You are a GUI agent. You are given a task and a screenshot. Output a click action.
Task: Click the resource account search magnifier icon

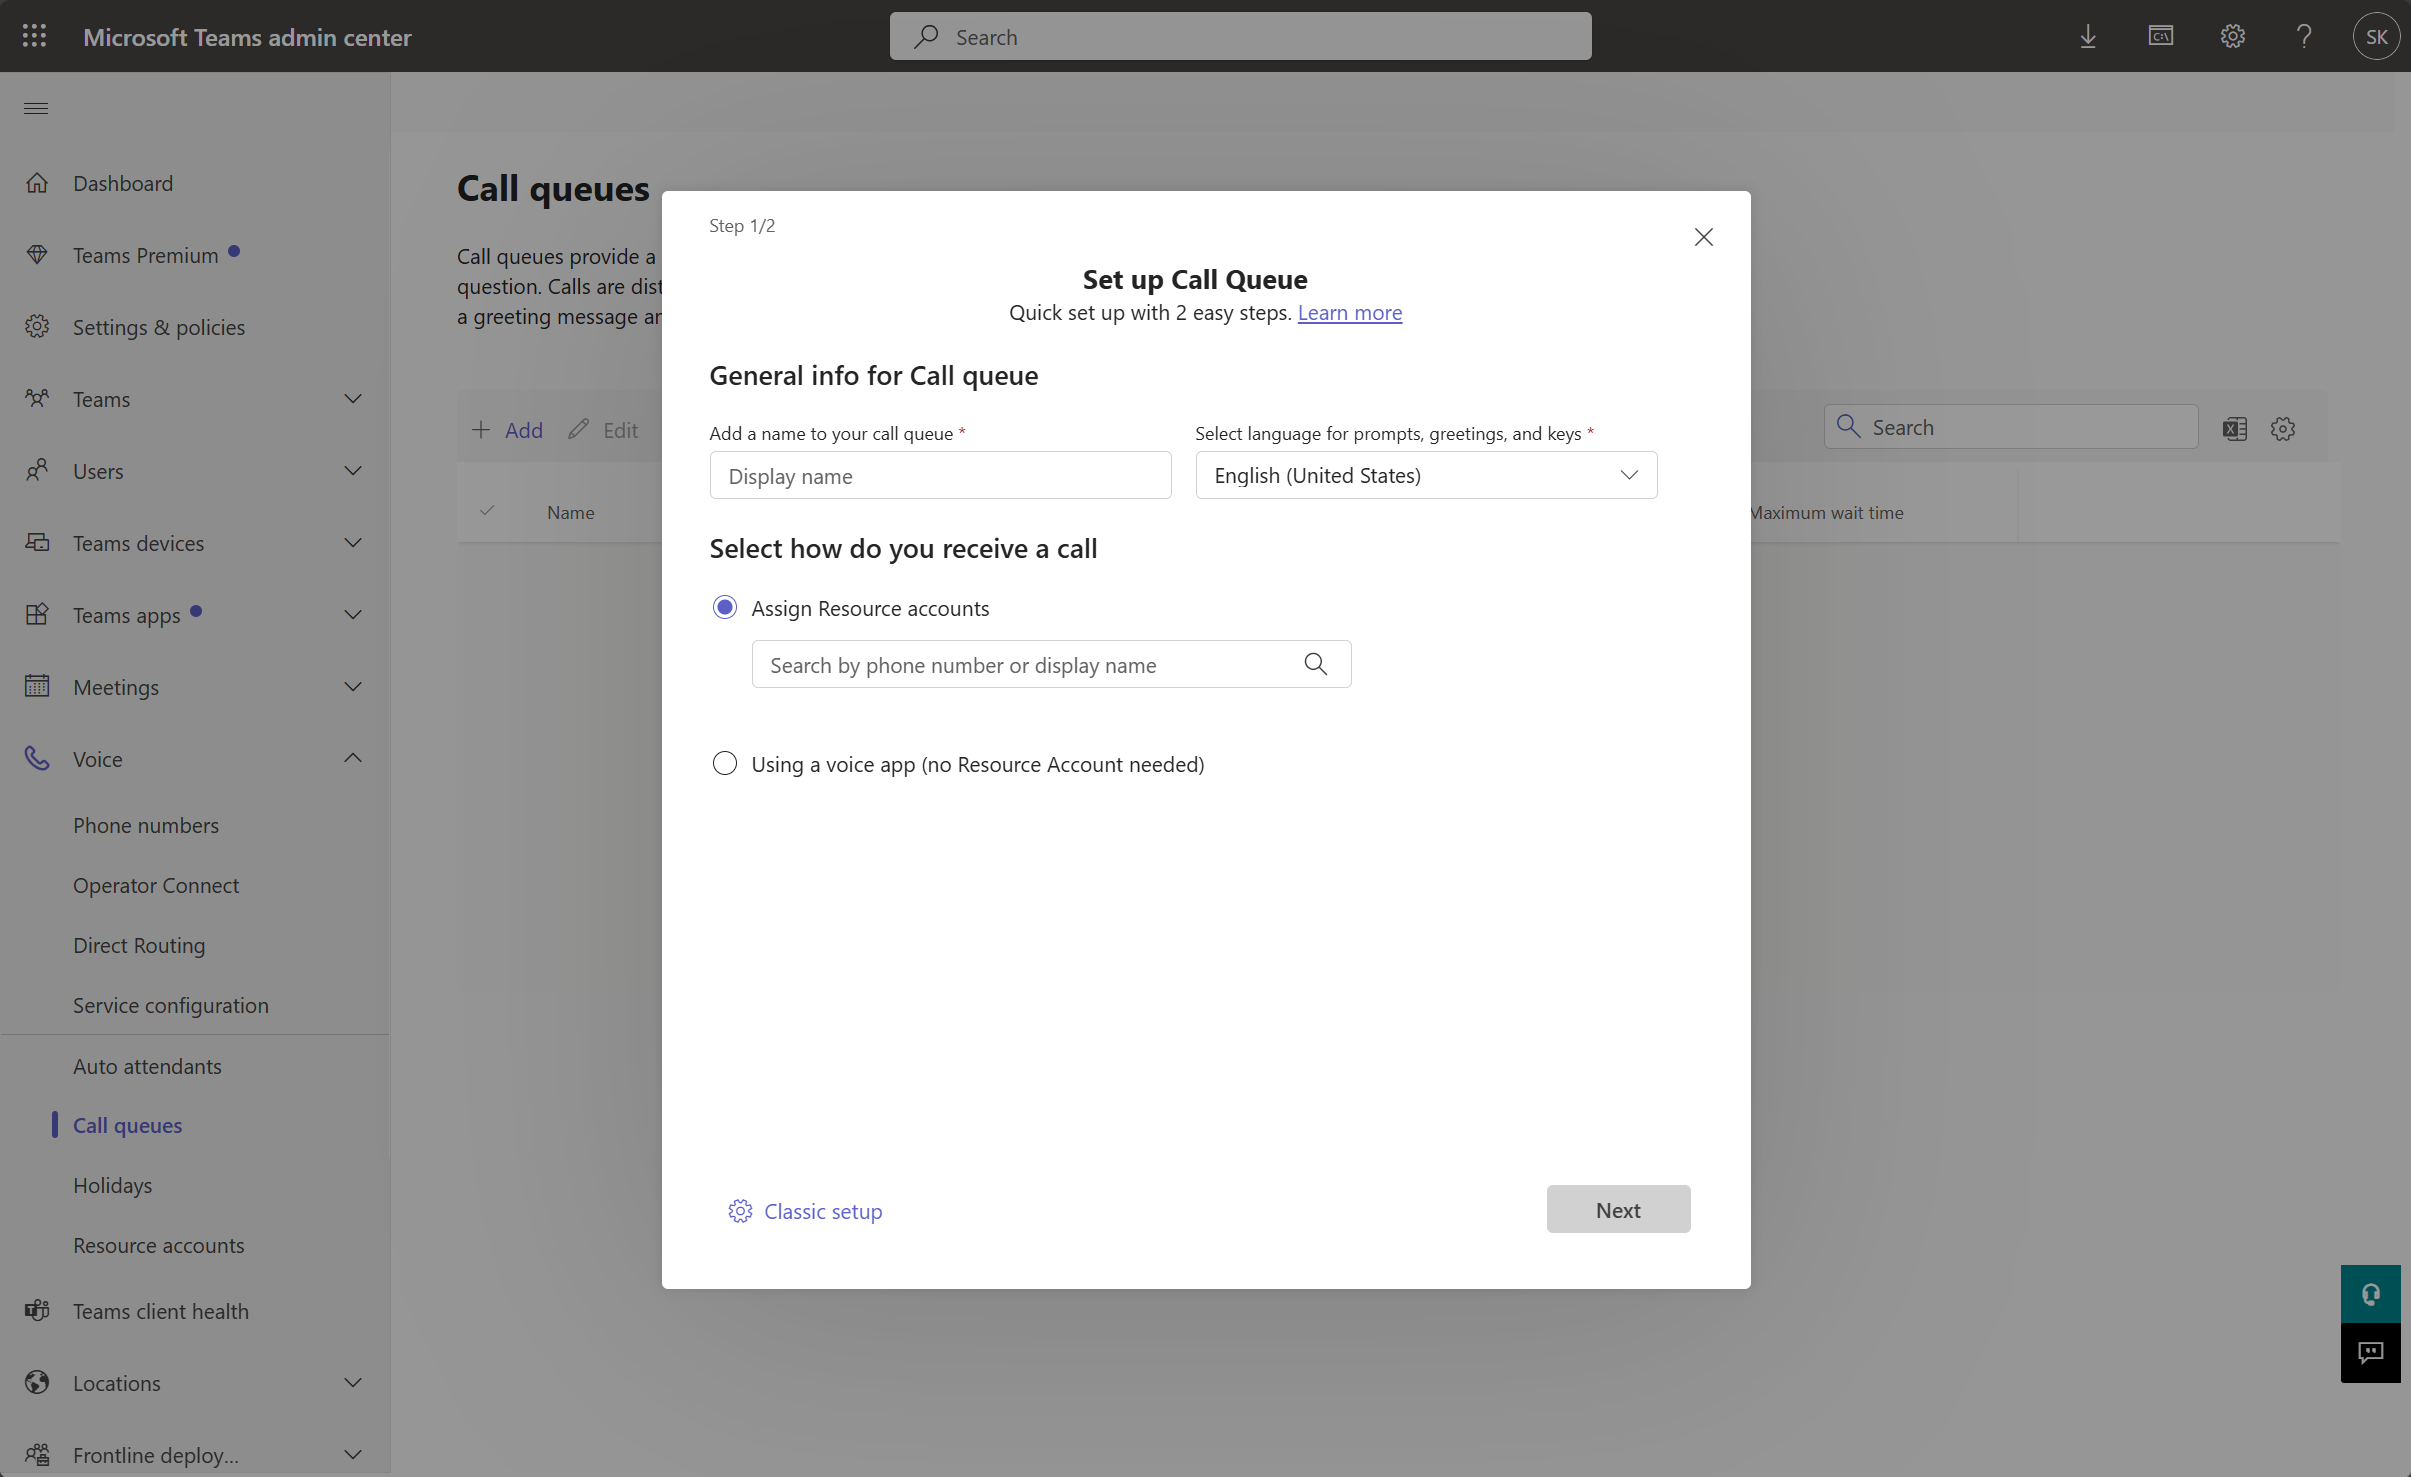[x=1316, y=664]
